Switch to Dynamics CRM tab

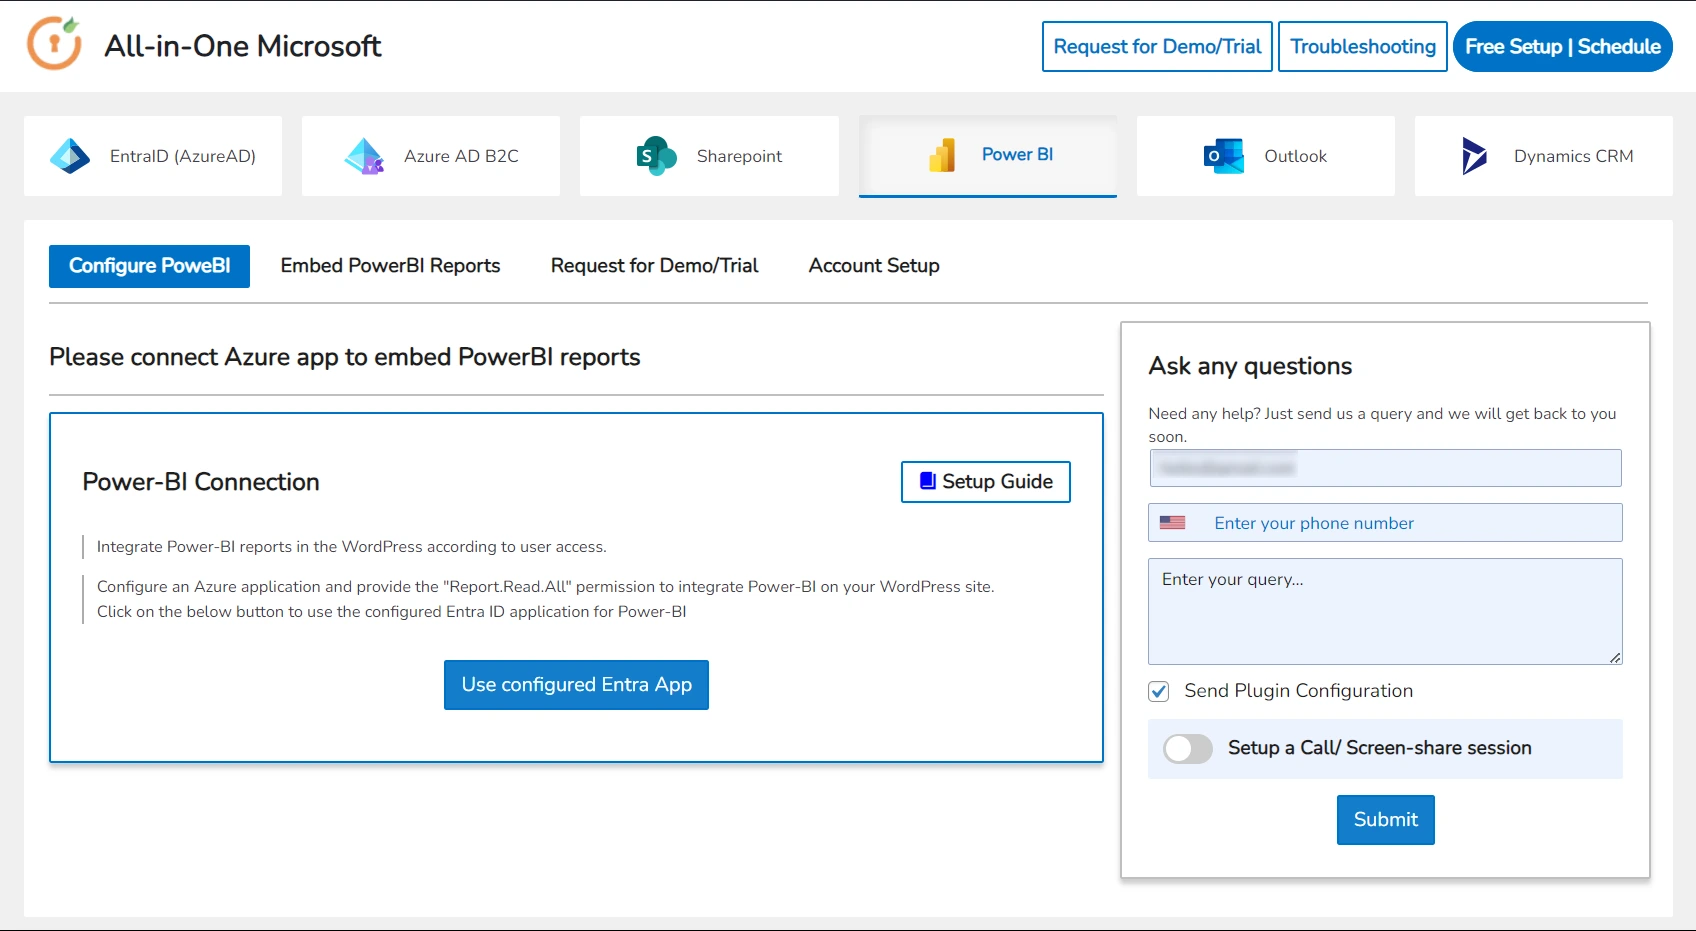pyautogui.click(x=1544, y=156)
